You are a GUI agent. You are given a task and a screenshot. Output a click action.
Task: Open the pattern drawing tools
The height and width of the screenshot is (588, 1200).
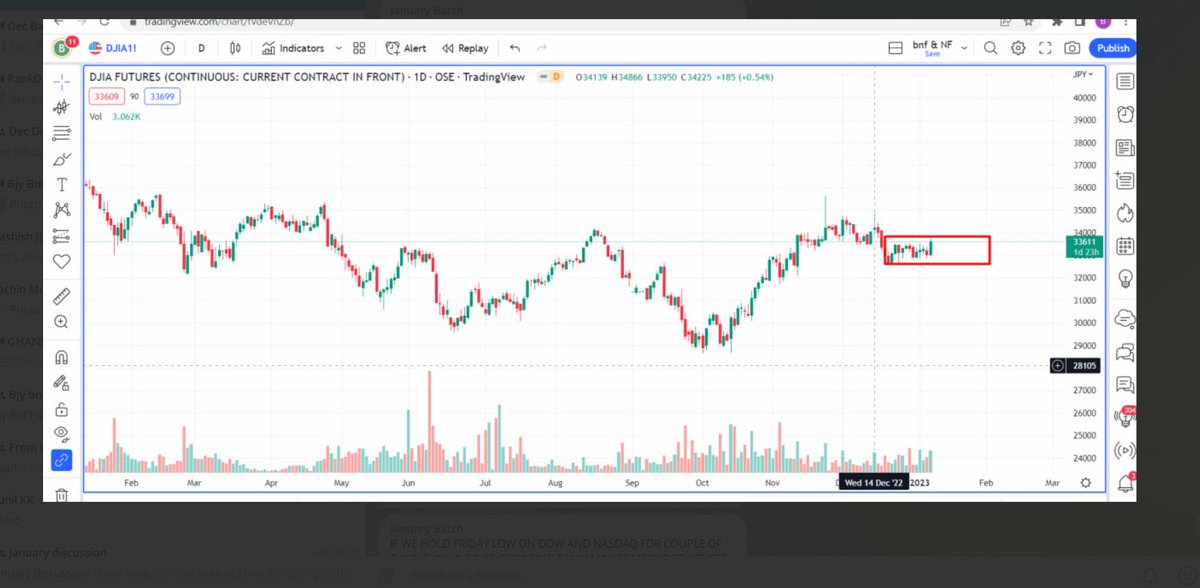tap(62, 210)
